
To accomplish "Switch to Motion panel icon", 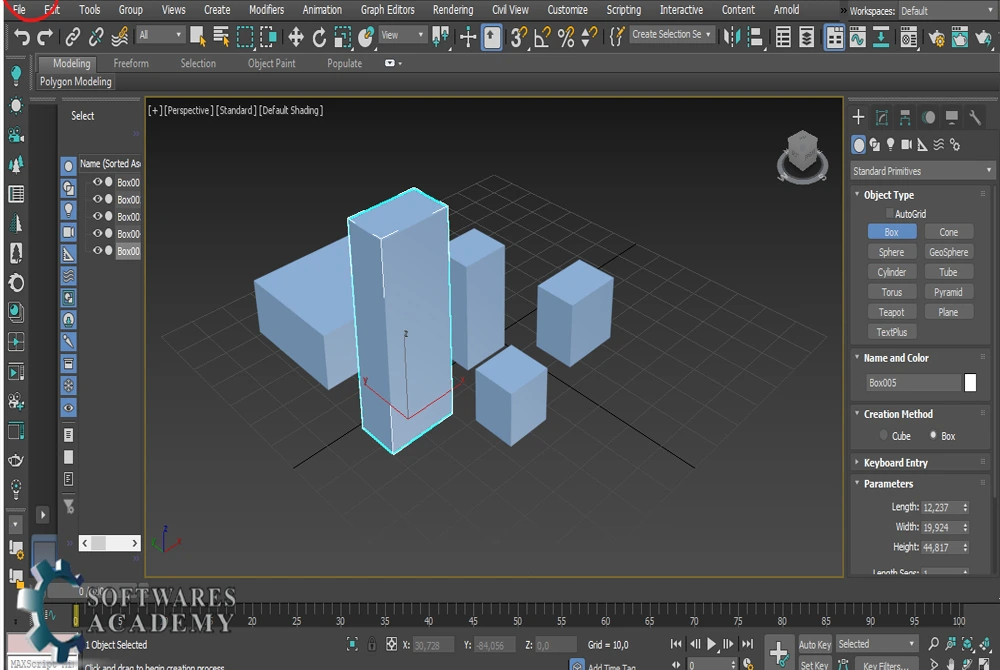I will [929, 117].
